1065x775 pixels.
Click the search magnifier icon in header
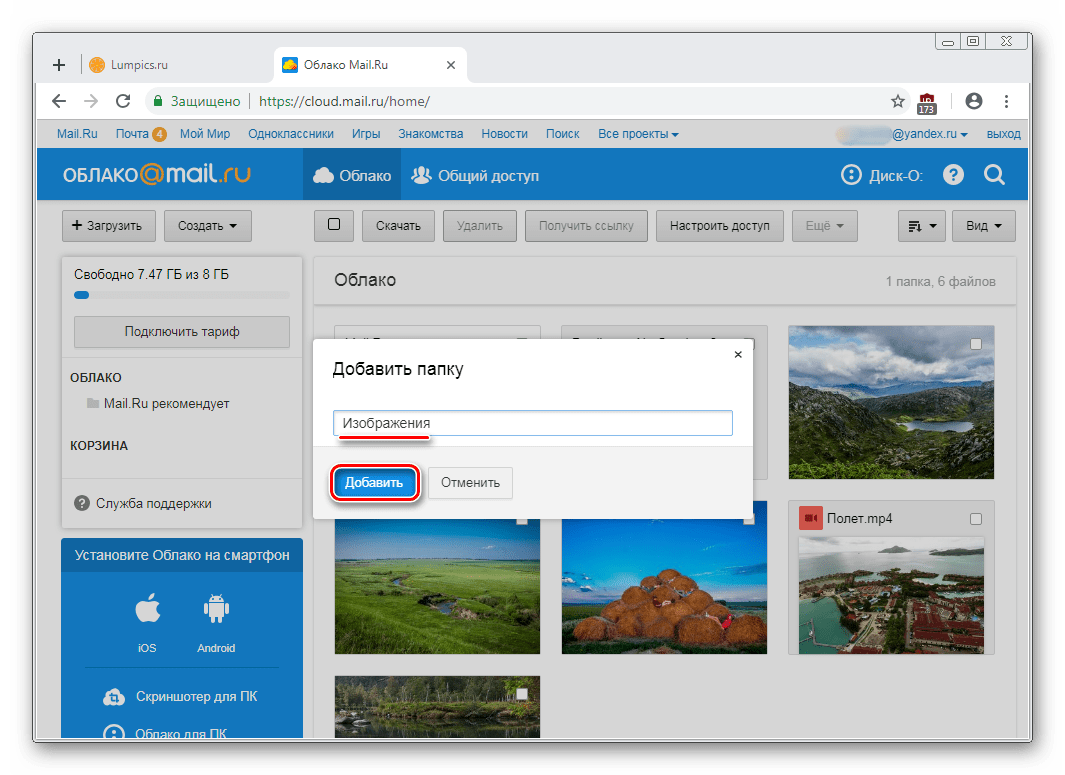[x=994, y=175]
